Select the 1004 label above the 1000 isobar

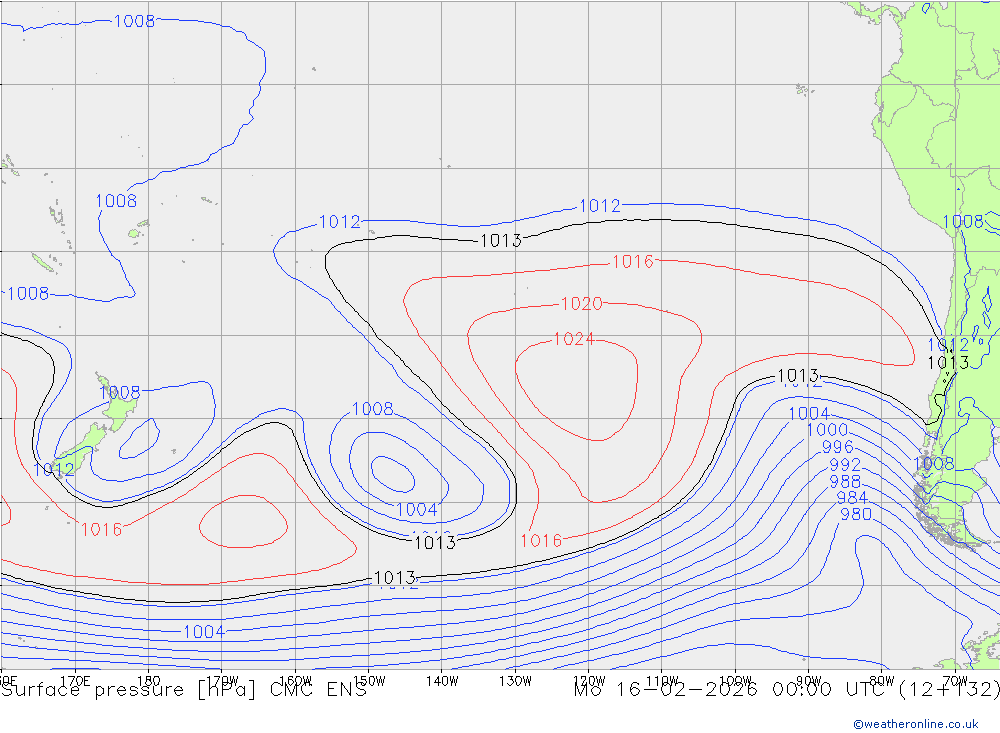pos(809,413)
